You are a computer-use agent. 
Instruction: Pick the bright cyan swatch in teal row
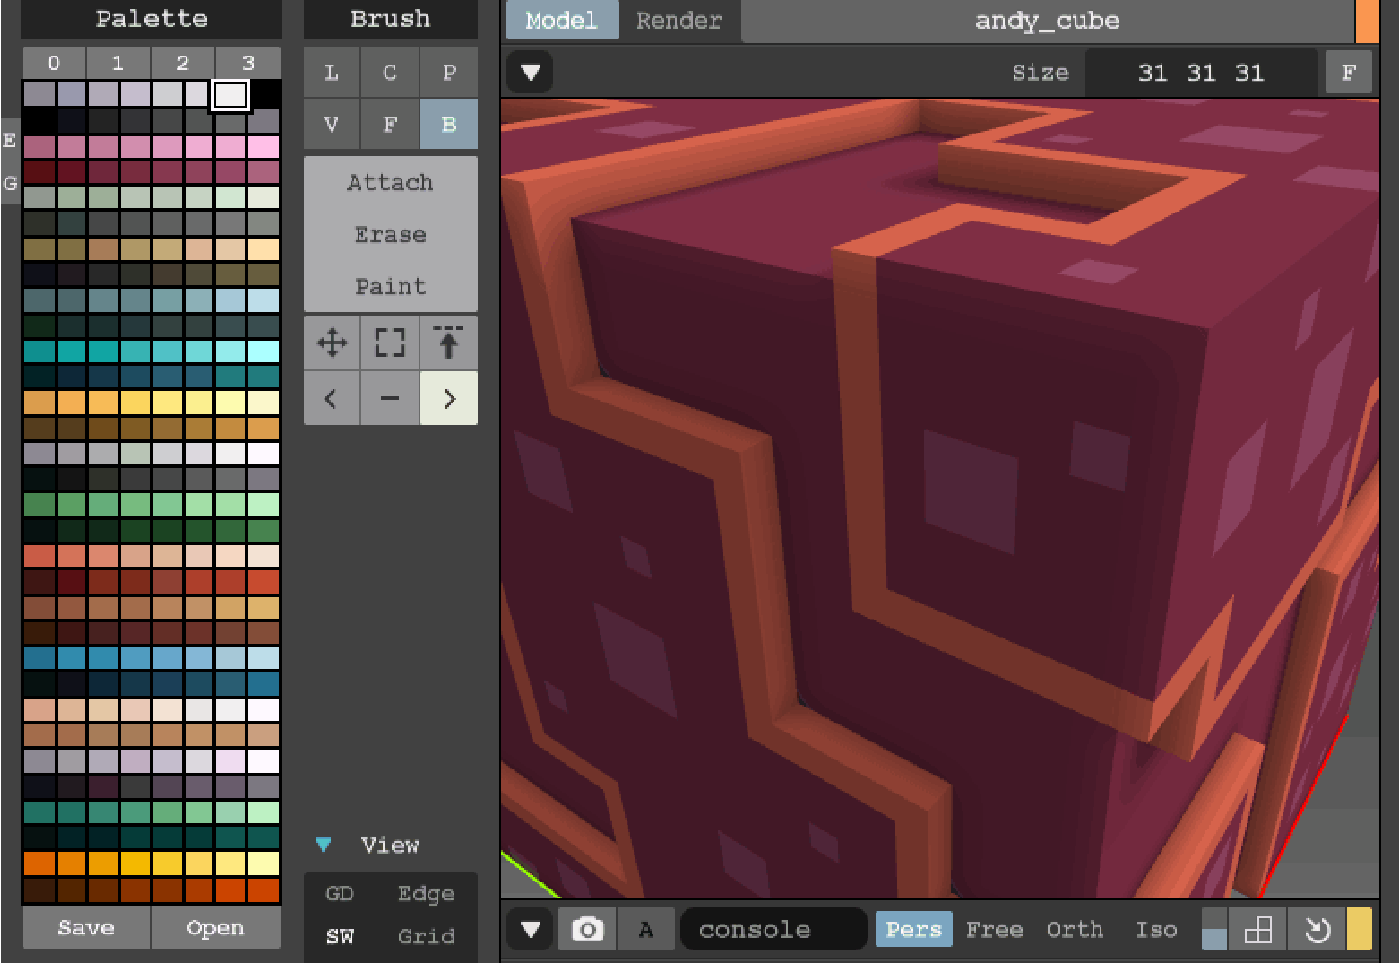(x=264, y=351)
